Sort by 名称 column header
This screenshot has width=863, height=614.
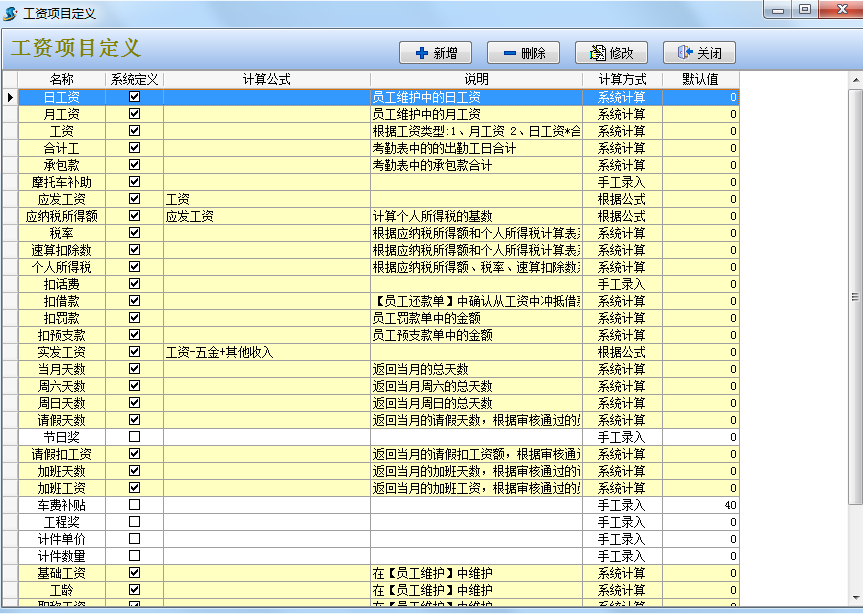pos(61,79)
